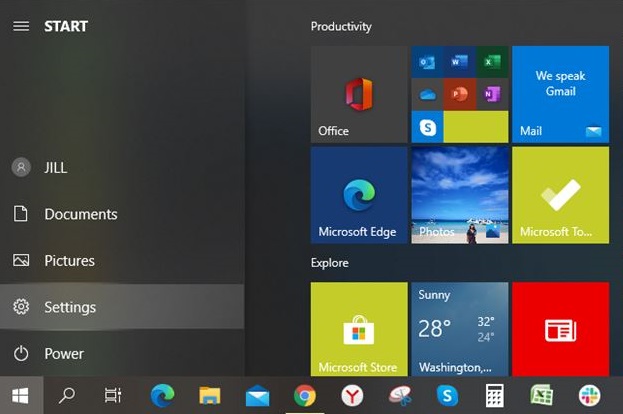Click the Explore group header
Screen dimensions: 623x414
coord(329,263)
